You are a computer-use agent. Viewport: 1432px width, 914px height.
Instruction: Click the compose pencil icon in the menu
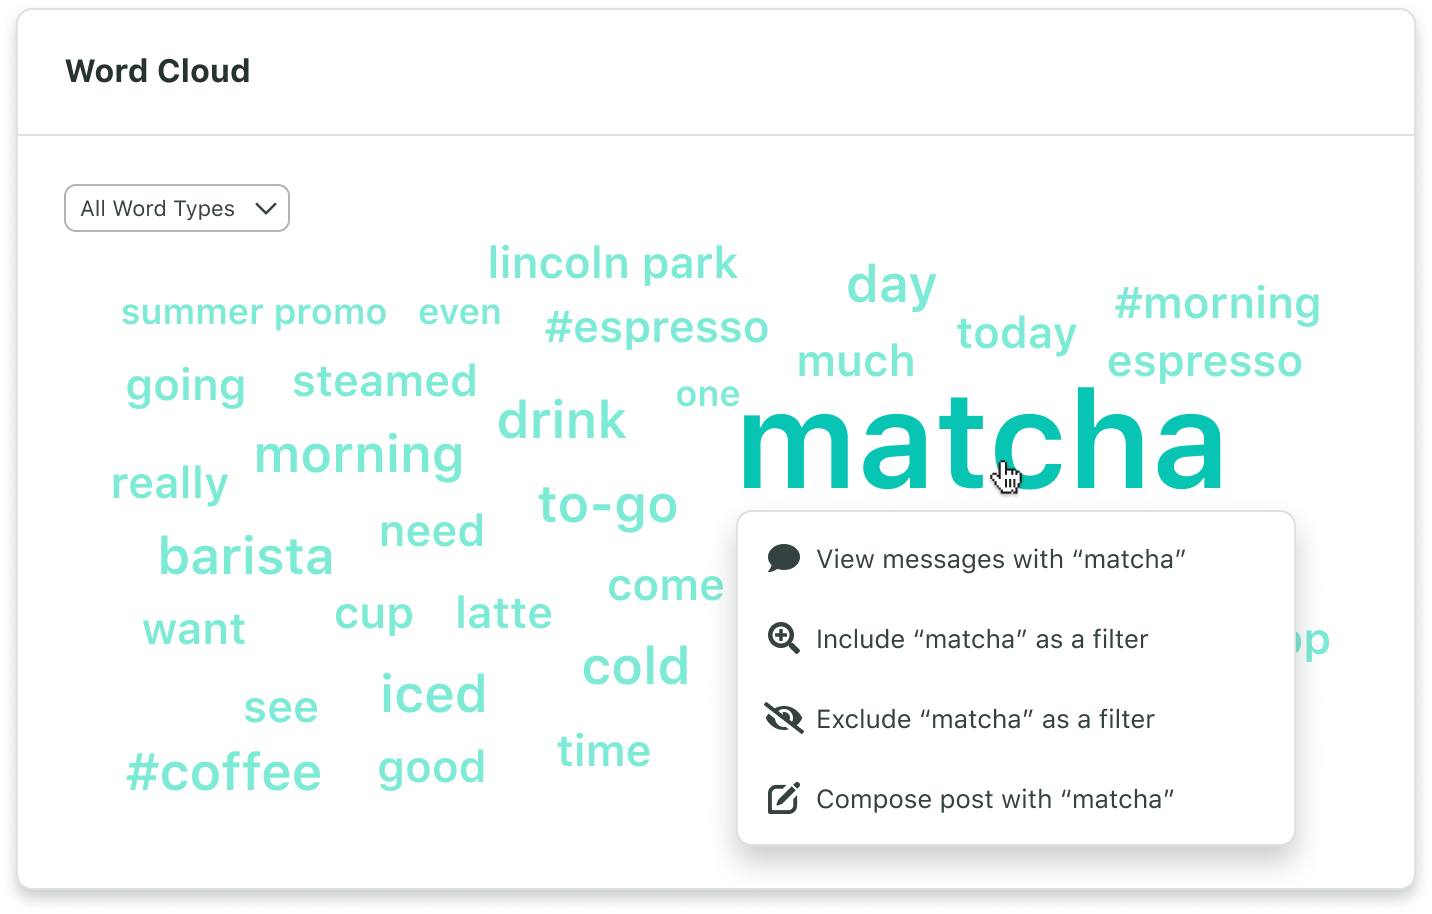coord(784,798)
